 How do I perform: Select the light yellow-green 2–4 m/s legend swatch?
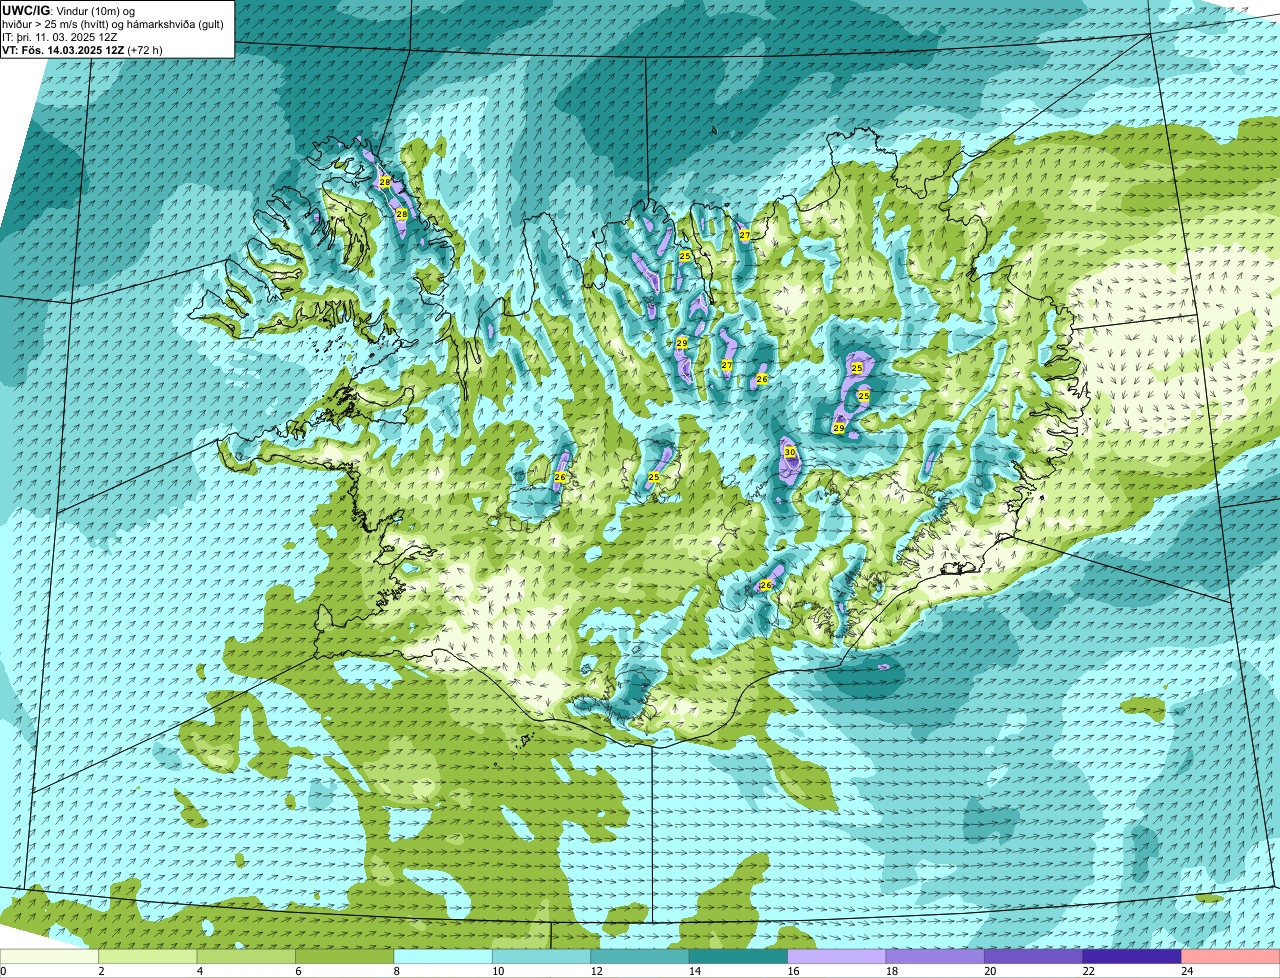[149, 956]
